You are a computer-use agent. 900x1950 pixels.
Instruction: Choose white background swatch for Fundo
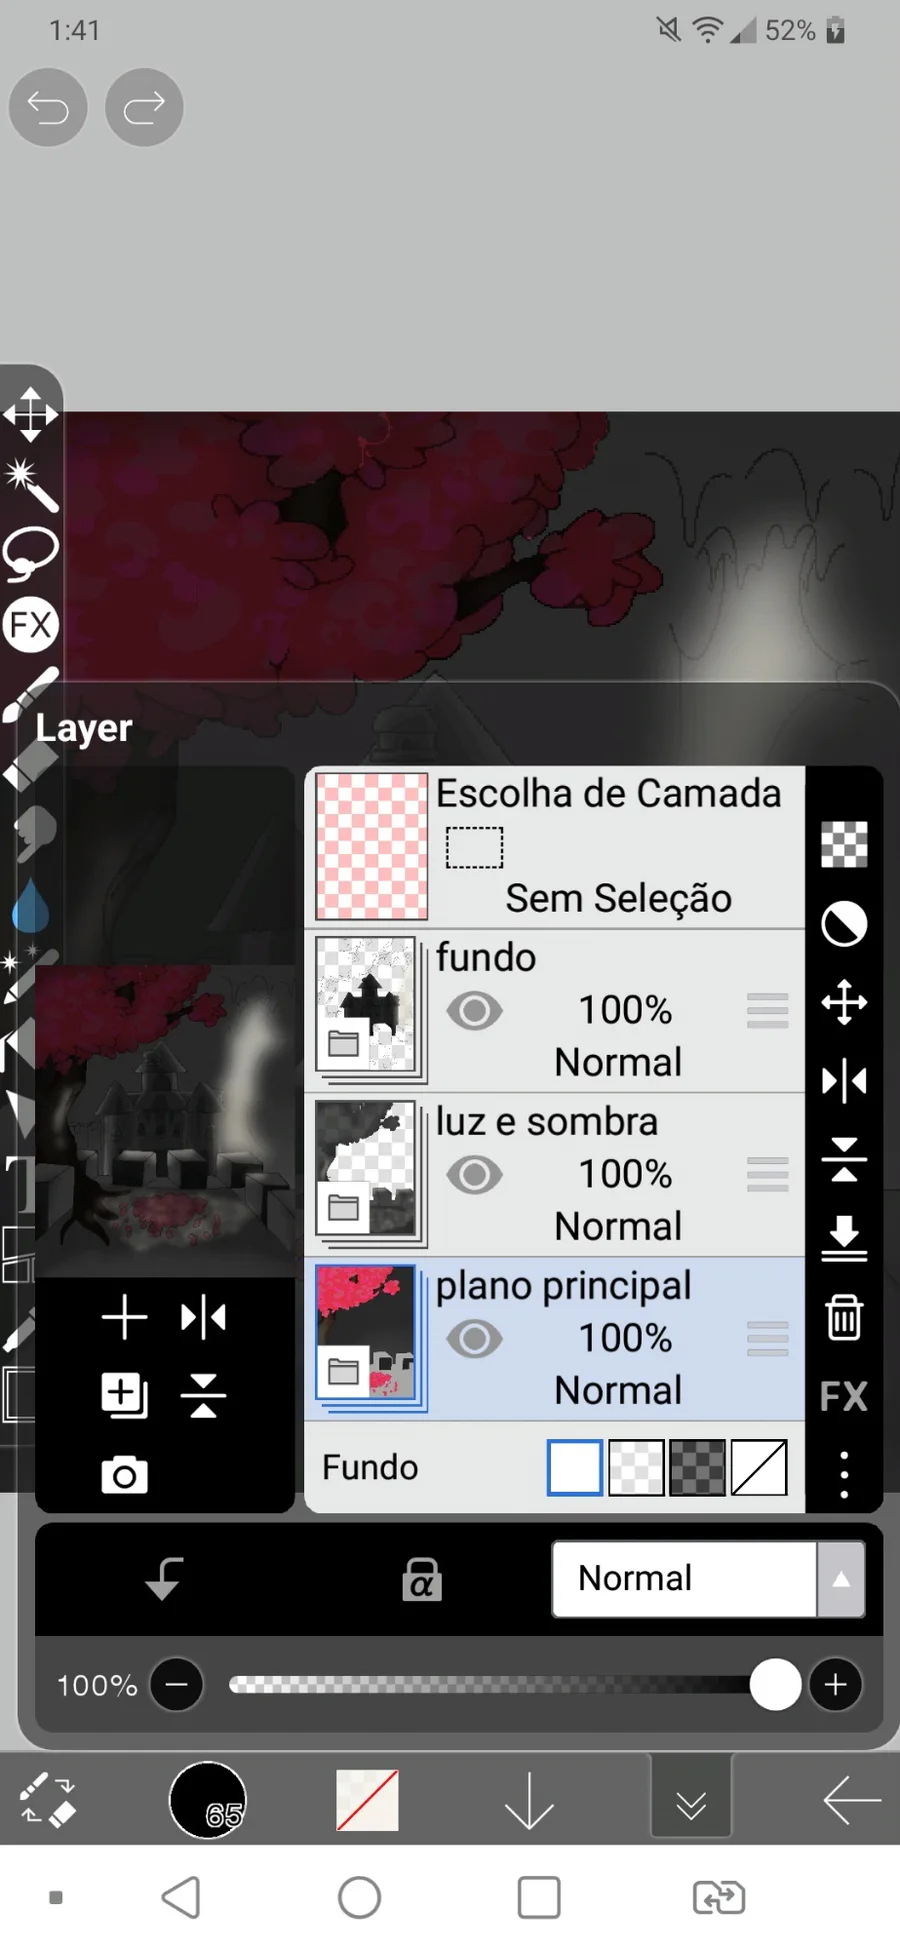click(575, 1467)
